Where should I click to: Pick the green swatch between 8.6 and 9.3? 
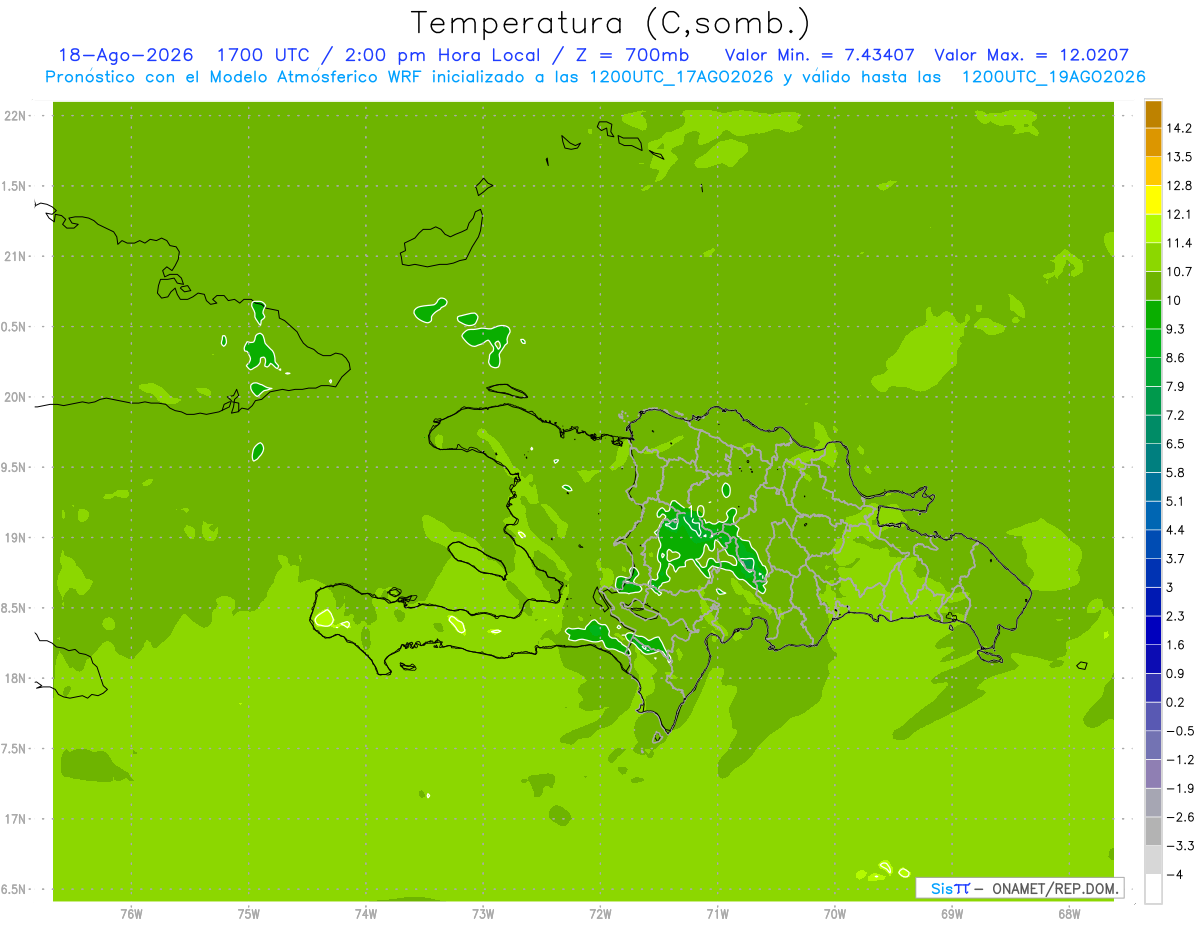(1153, 344)
